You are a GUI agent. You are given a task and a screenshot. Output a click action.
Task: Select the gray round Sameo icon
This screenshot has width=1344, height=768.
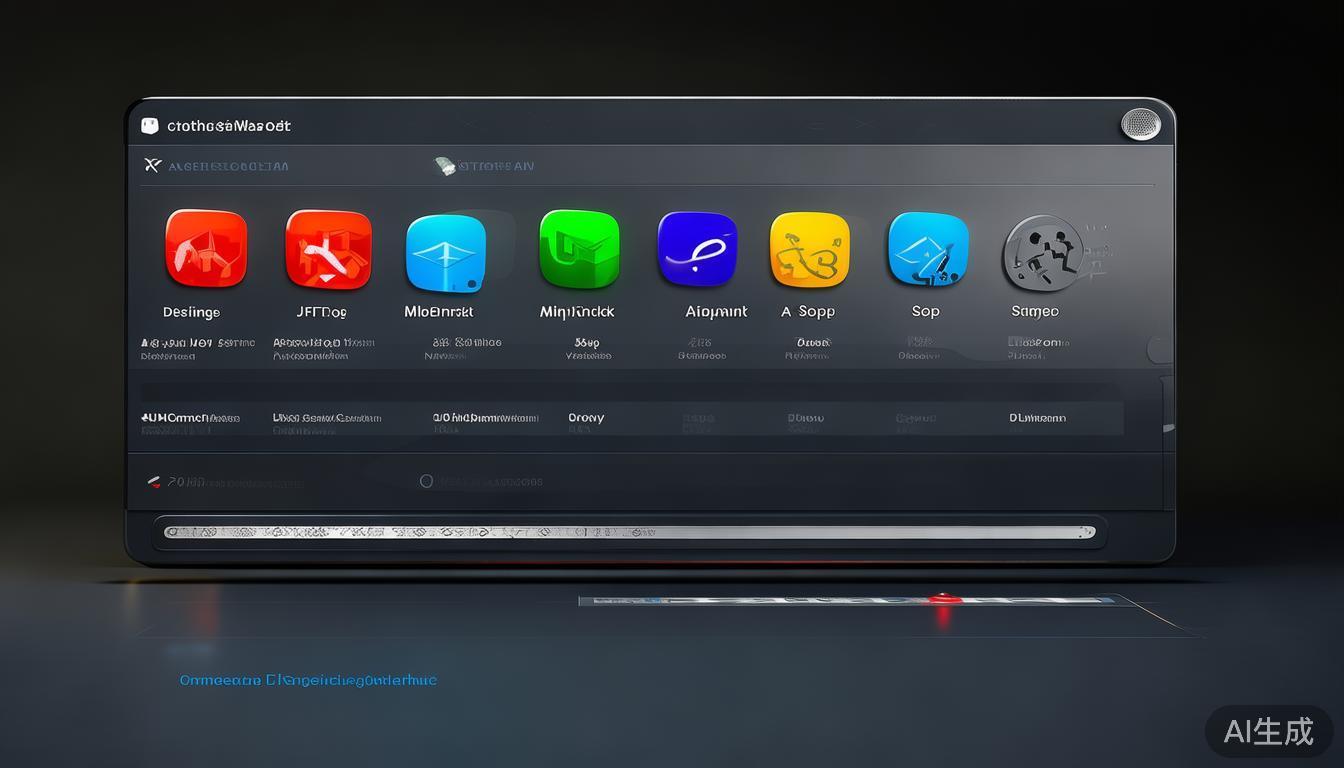pyautogui.click(x=1042, y=253)
